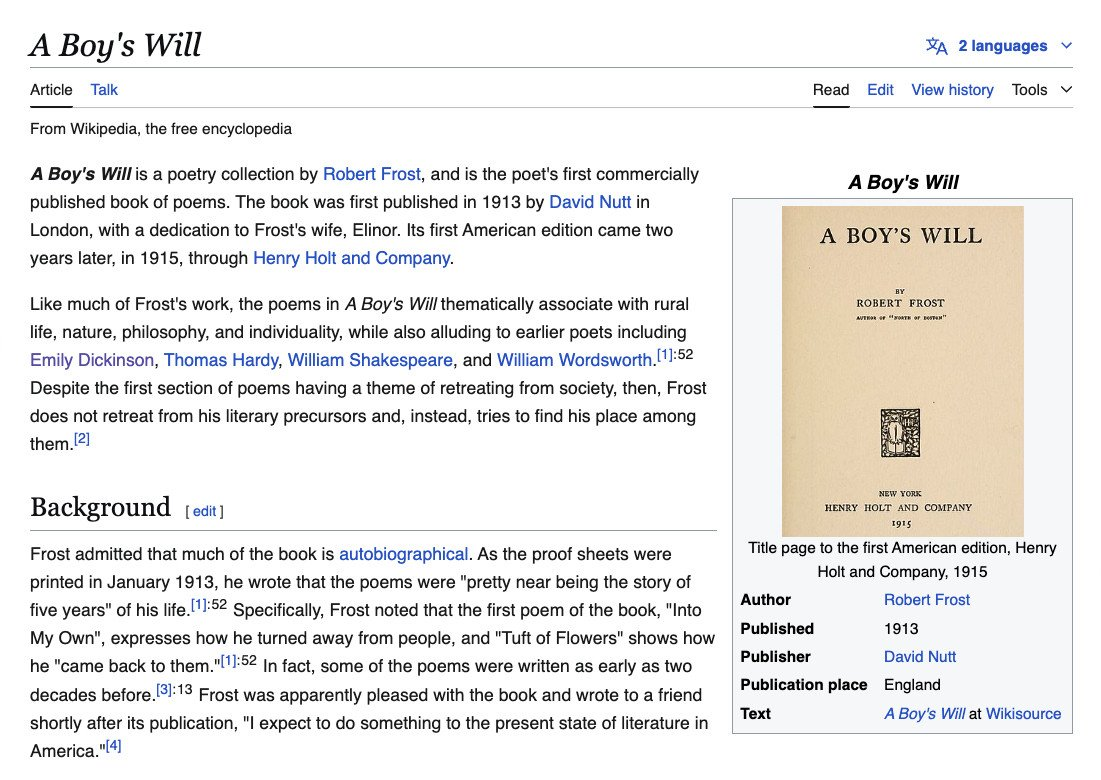Switch to the Talk tab

click(x=104, y=90)
